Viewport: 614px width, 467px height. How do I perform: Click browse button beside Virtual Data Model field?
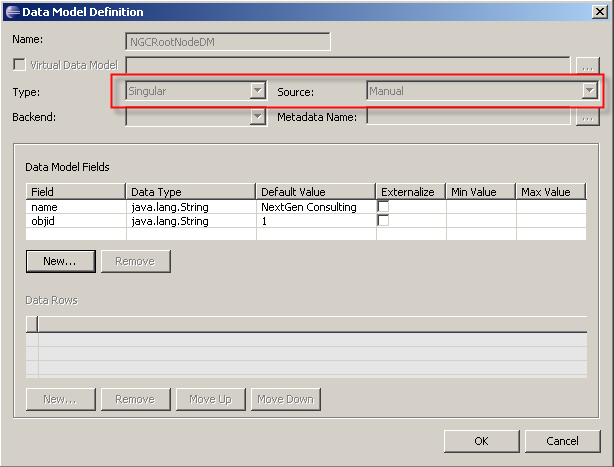coord(588,65)
